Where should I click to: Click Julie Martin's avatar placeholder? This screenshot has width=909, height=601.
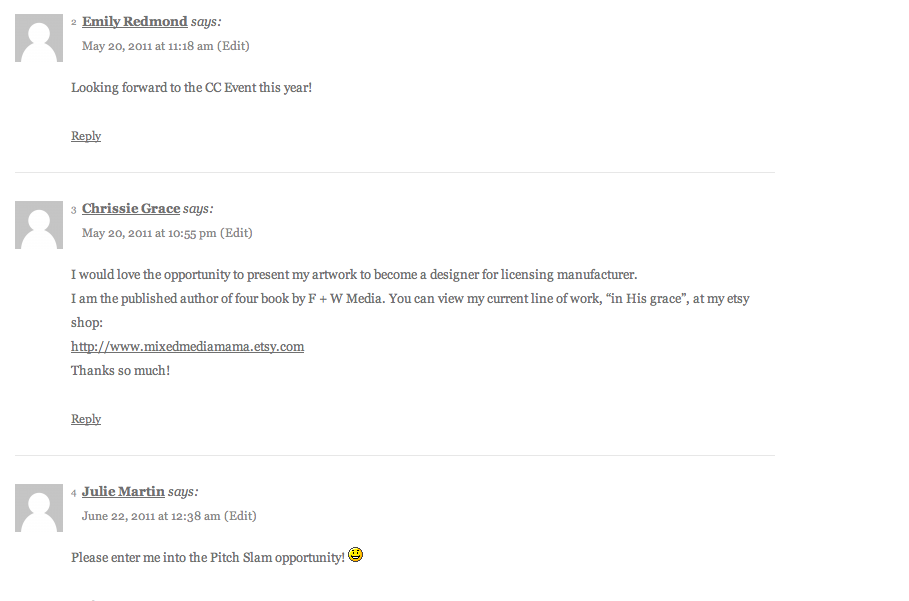[x=39, y=508]
